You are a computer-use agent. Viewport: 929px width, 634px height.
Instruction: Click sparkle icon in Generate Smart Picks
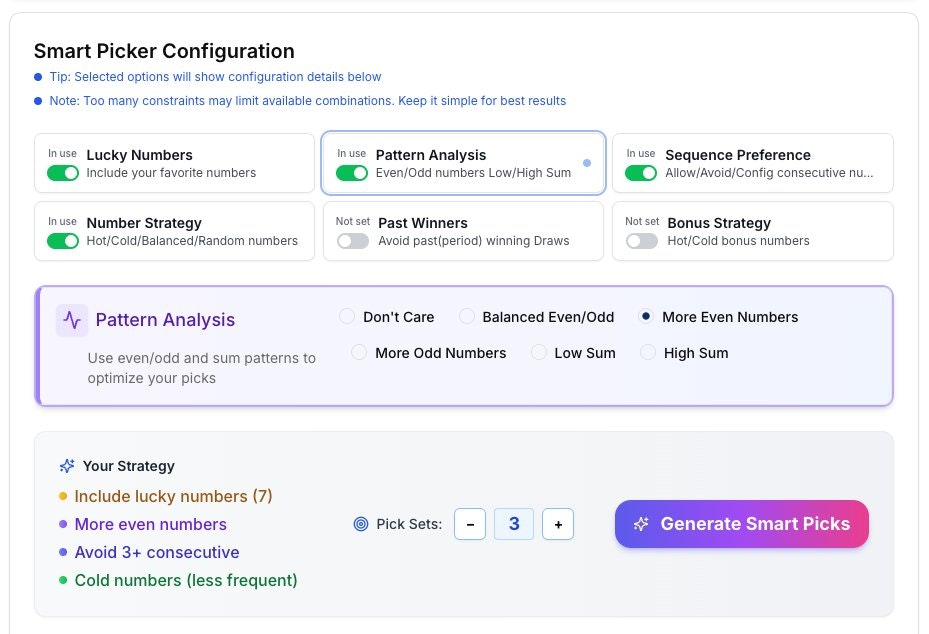(x=641, y=524)
